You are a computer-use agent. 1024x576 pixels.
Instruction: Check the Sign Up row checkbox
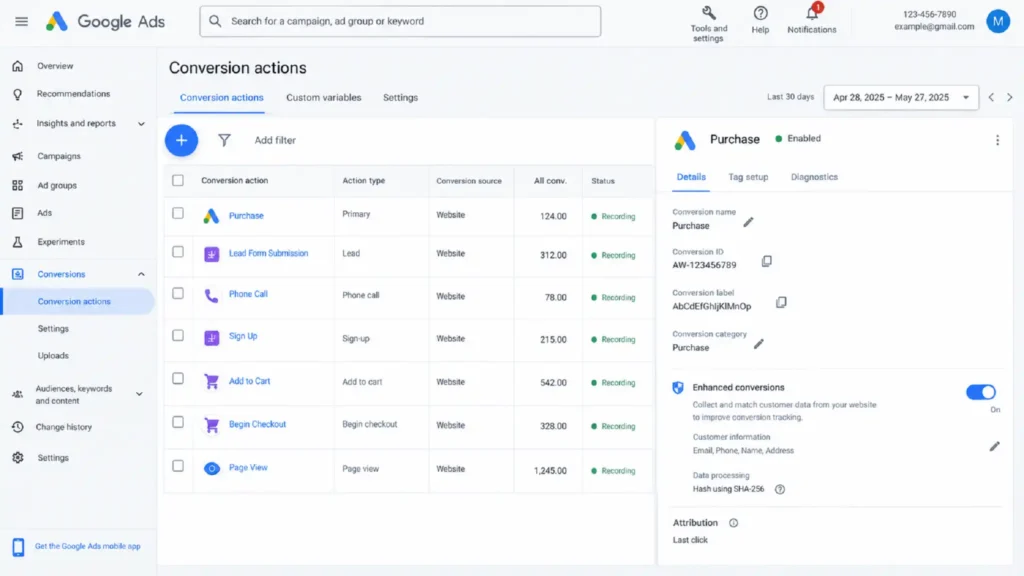pyautogui.click(x=178, y=336)
